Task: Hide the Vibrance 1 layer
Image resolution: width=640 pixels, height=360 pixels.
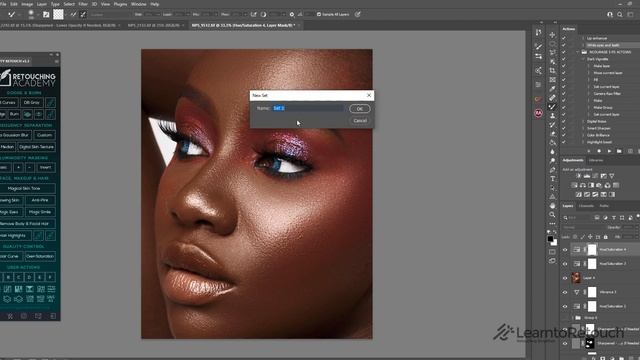Action: point(565,292)
